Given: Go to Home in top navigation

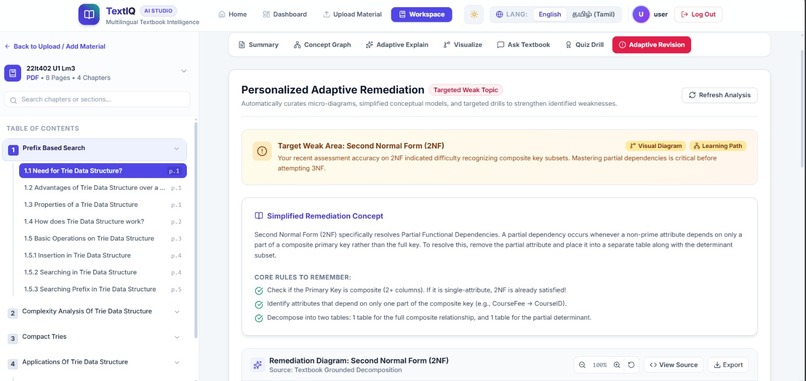Looking at the screenshot, I should (x=232, y=14).
